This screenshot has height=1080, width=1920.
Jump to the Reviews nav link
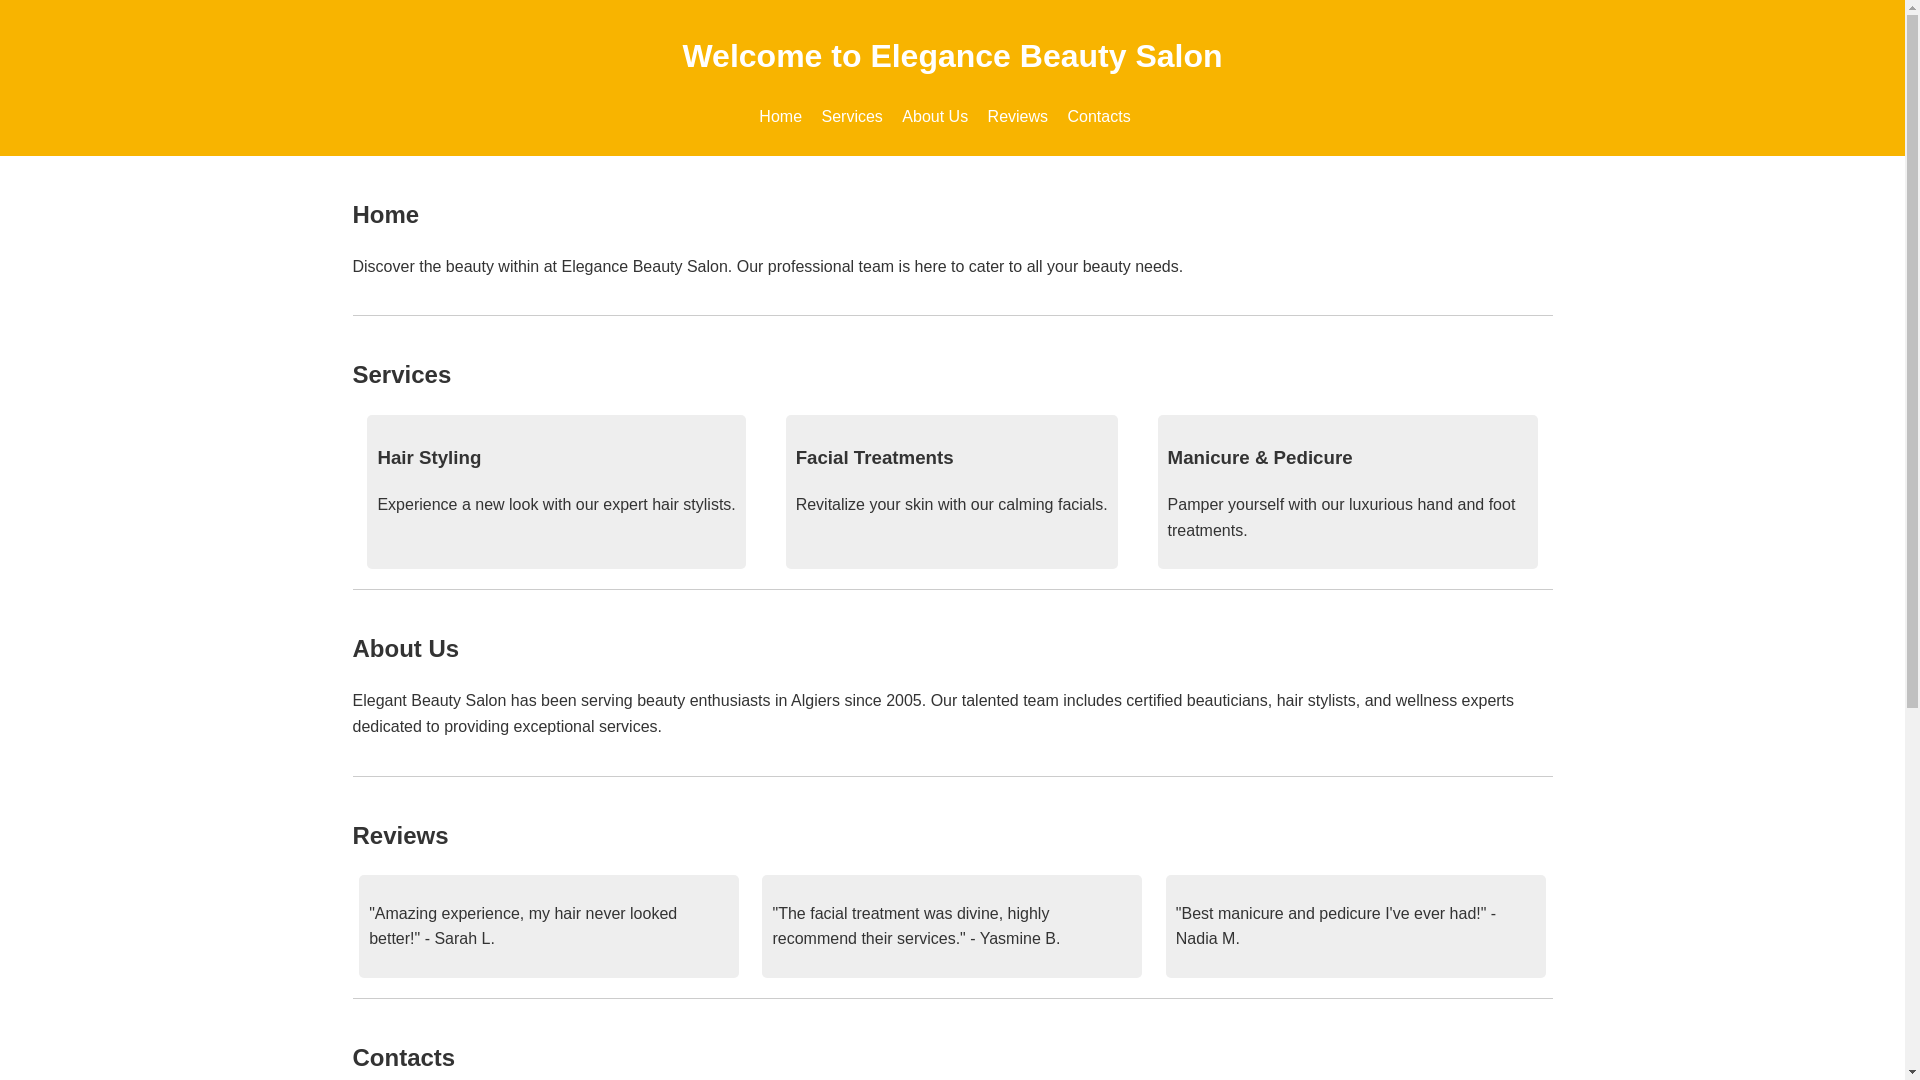1017,117
